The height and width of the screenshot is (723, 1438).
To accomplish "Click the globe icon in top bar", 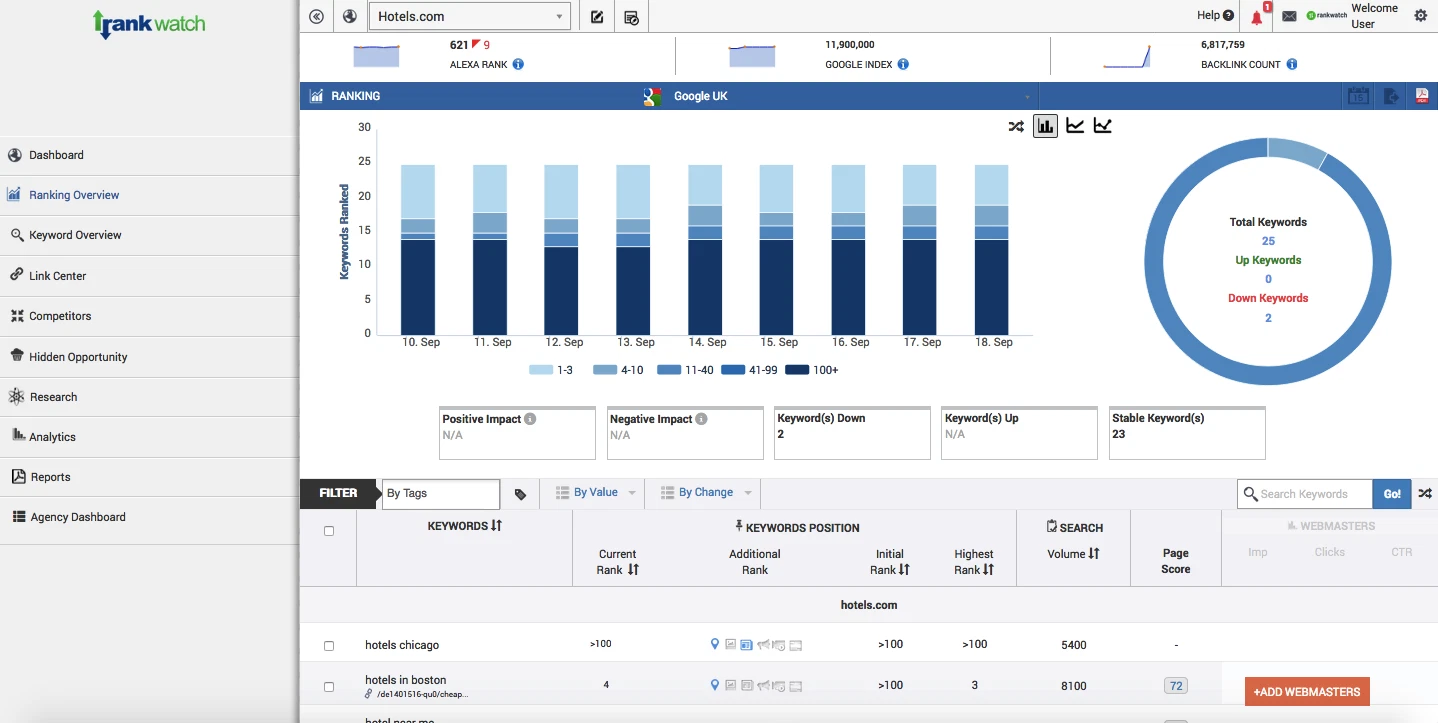I will [349, 16].
